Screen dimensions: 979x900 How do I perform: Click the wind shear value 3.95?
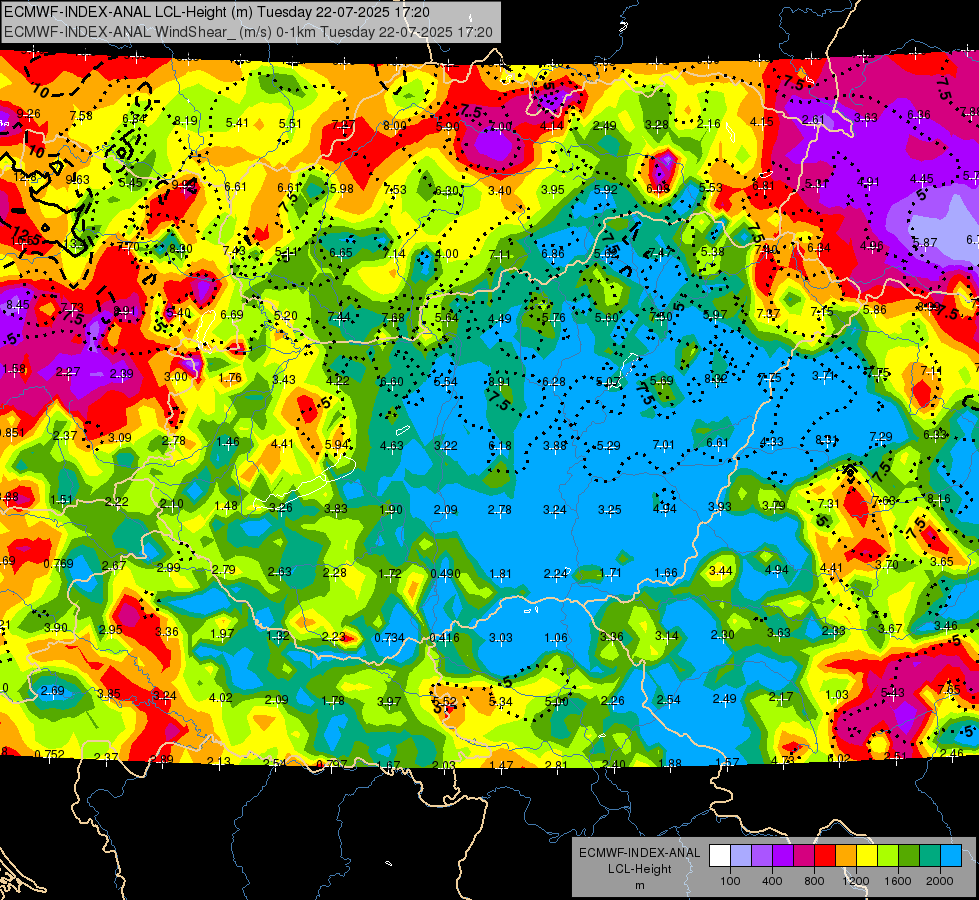coord(553,190)
